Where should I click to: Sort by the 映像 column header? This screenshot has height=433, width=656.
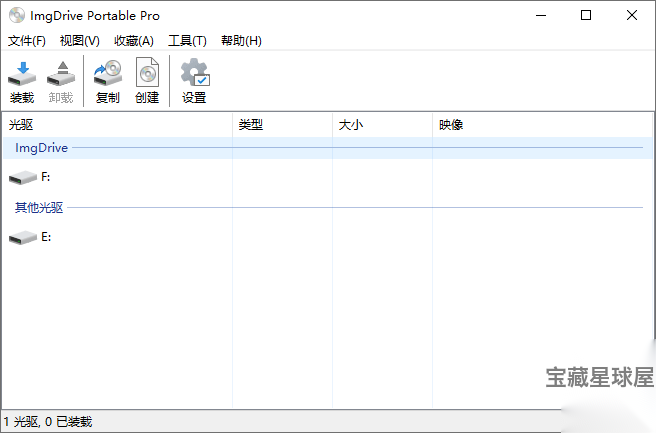[x=542, y=125]
